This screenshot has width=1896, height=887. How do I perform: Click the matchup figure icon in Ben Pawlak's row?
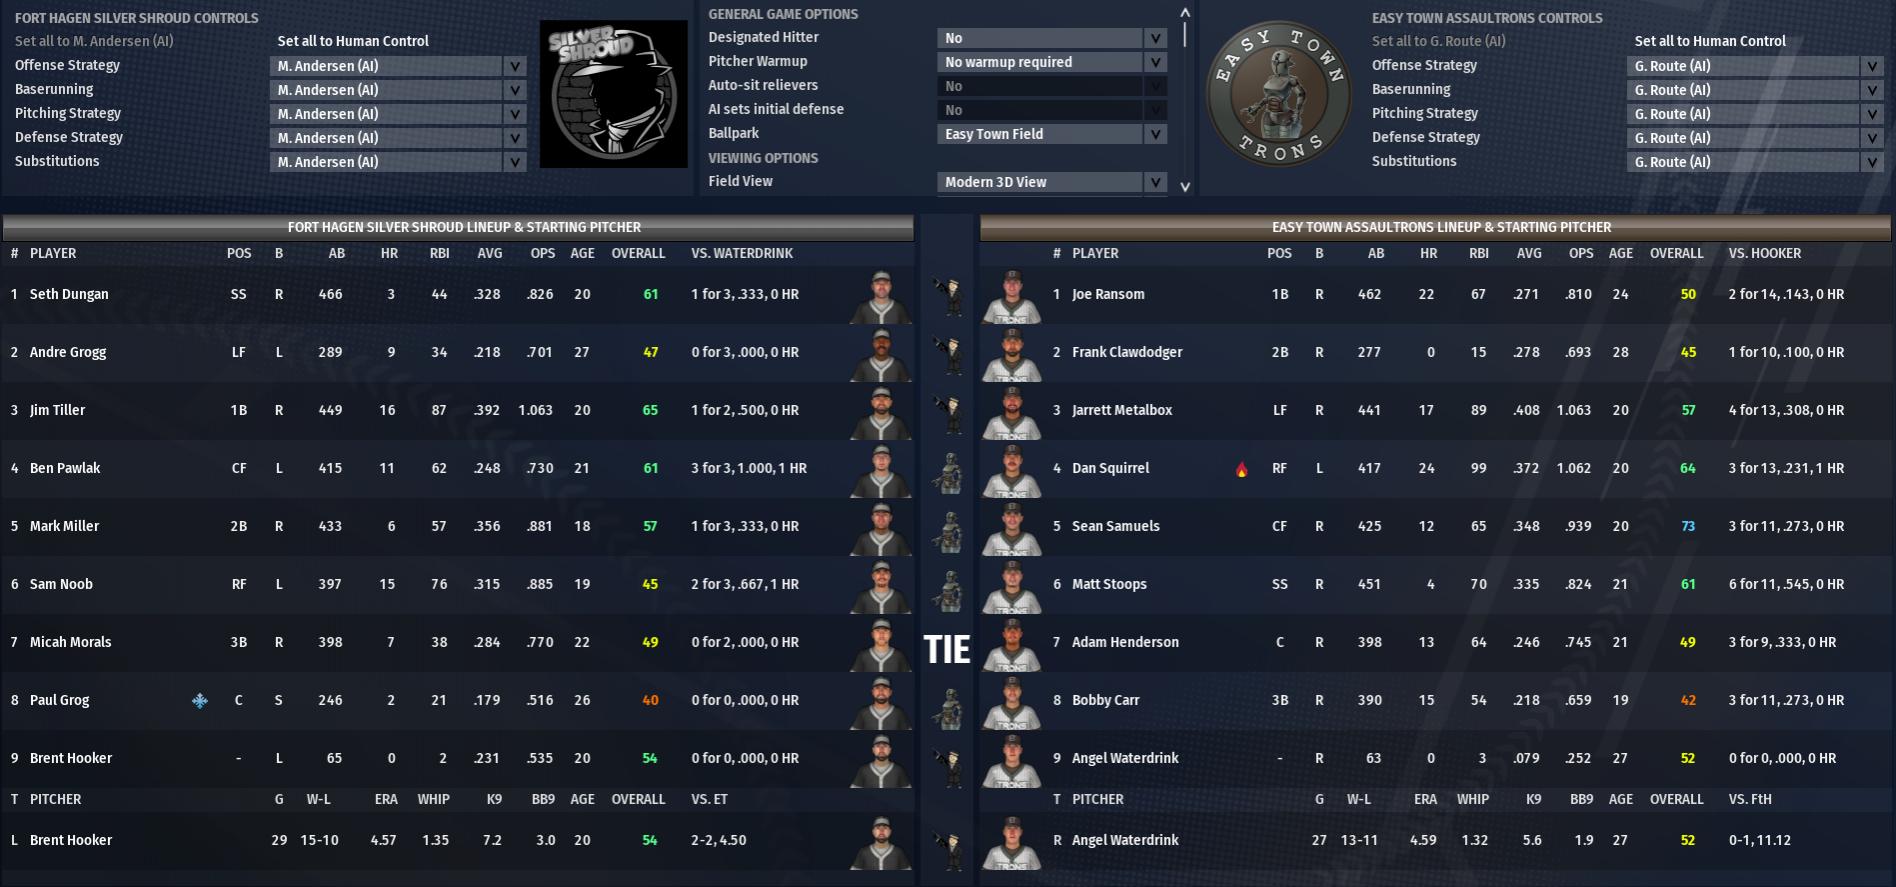point(947,470)
